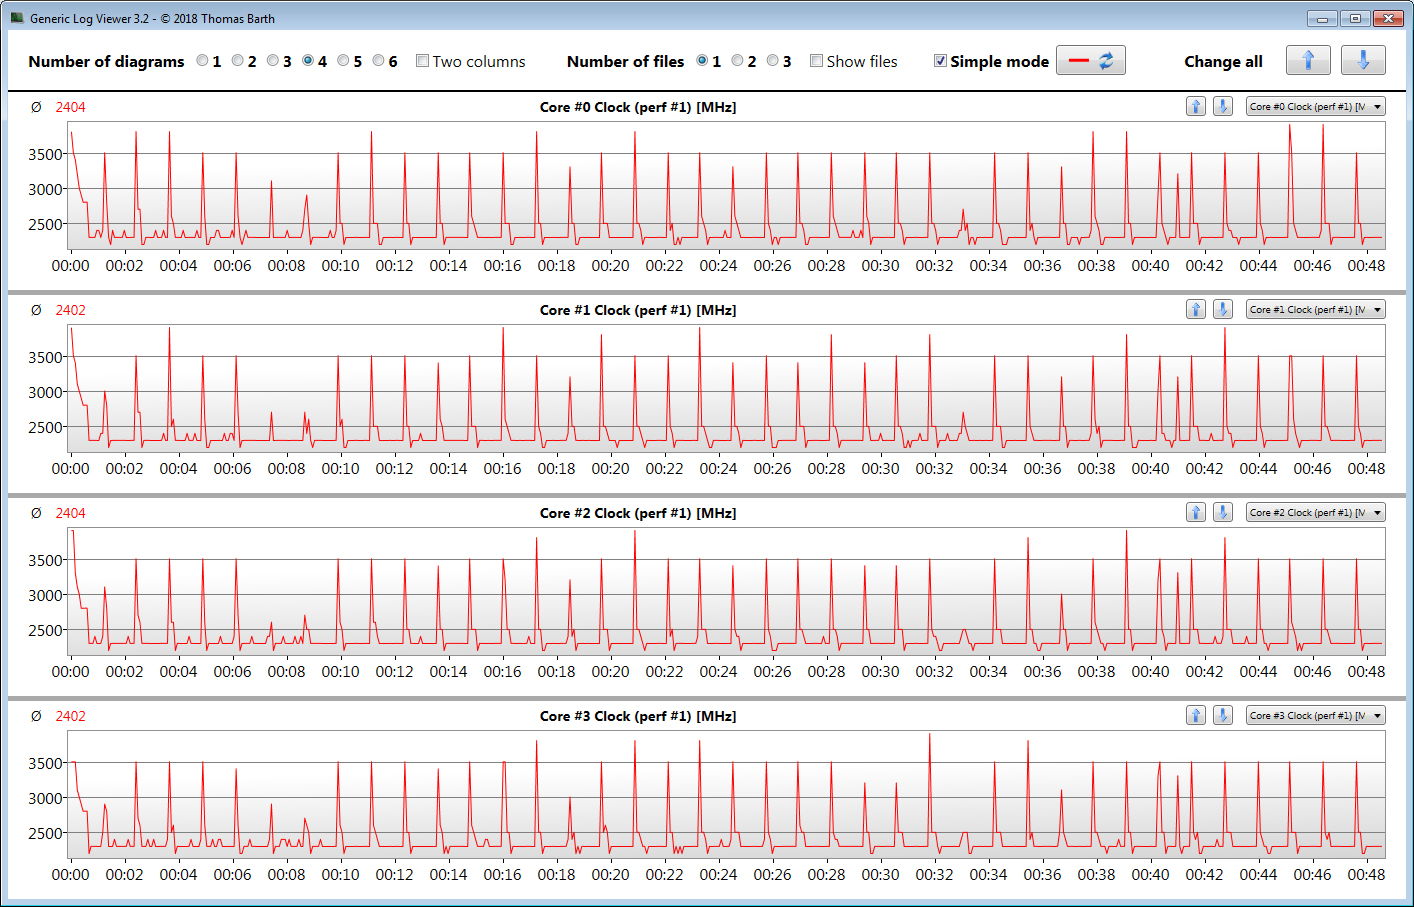Select 1 for Number of diagrams
1414x907 pixels.
(203, 61)
